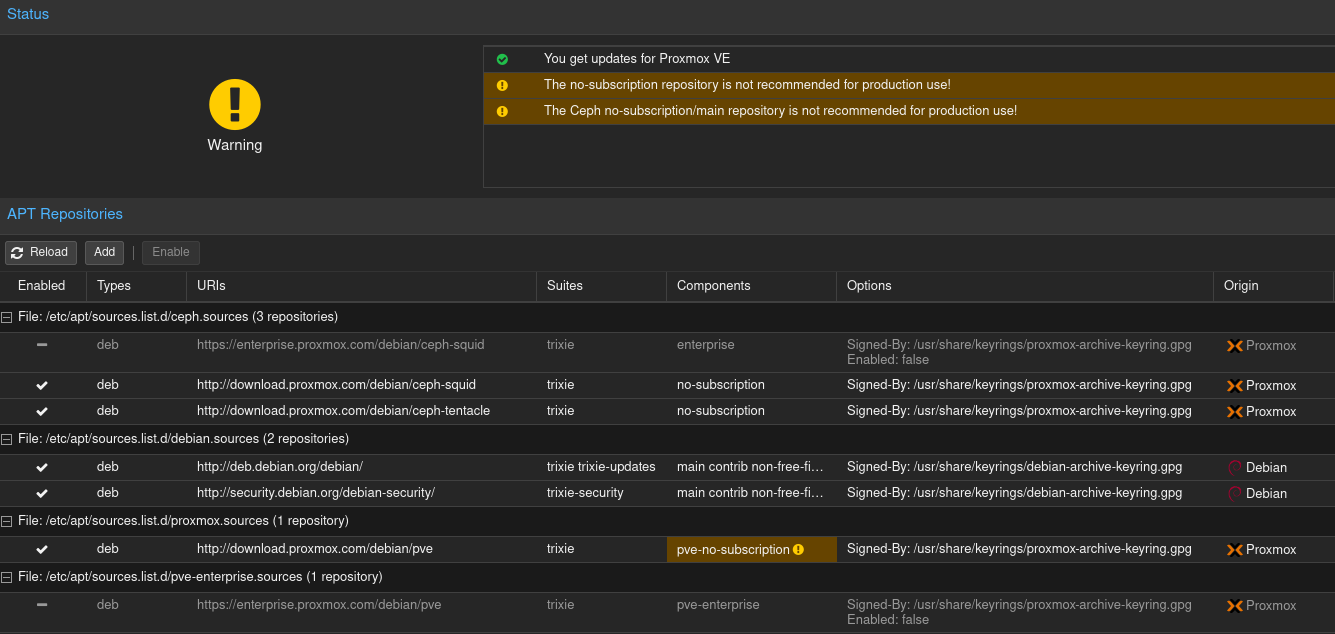Reload the APT repositories list
Screen dimensions: 1335x634
41,252
